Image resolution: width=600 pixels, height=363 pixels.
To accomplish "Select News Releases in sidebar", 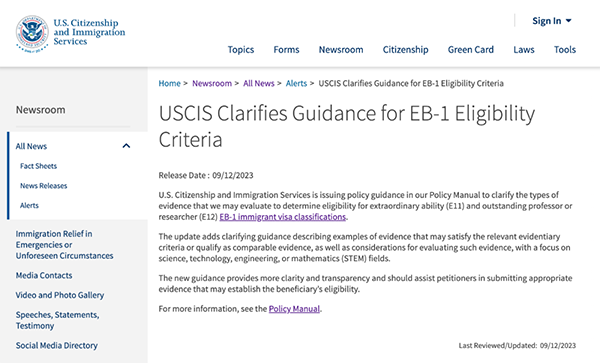I will (x=44, y=186).
